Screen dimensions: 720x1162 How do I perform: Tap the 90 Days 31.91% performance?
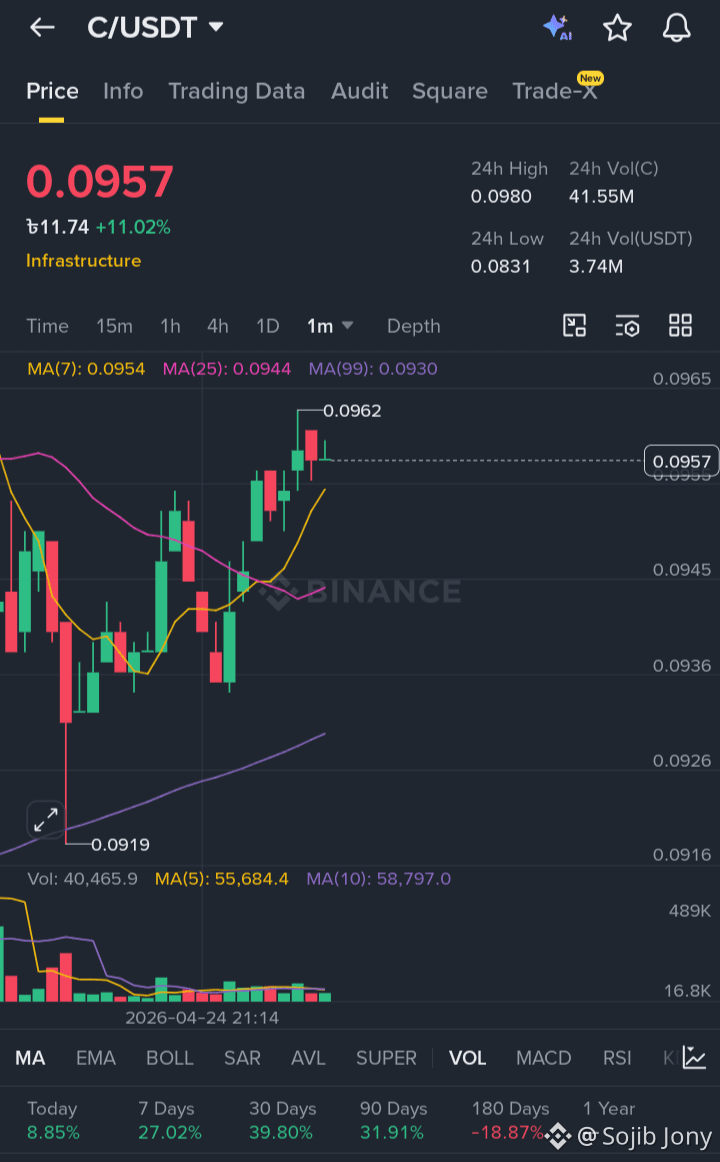pyautogui.click(x=393, y=1120)
